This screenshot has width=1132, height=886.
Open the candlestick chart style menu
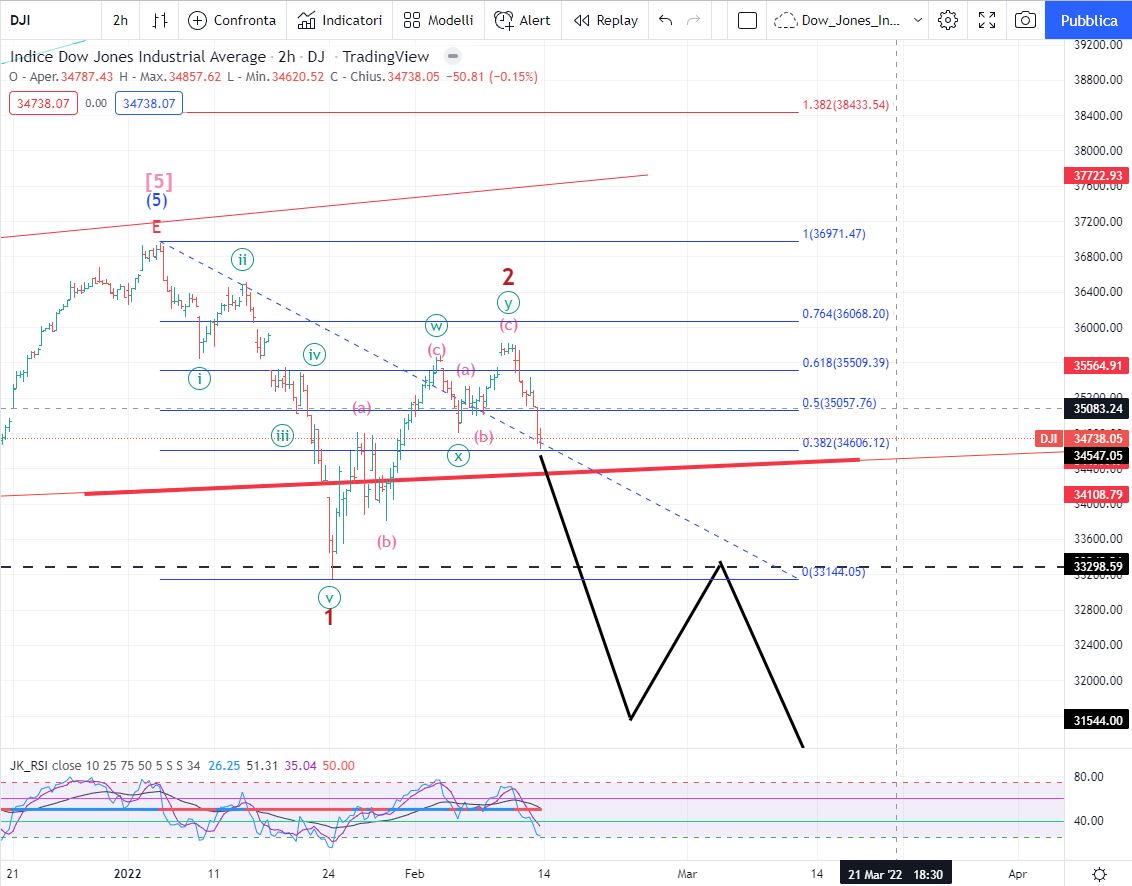160,20
